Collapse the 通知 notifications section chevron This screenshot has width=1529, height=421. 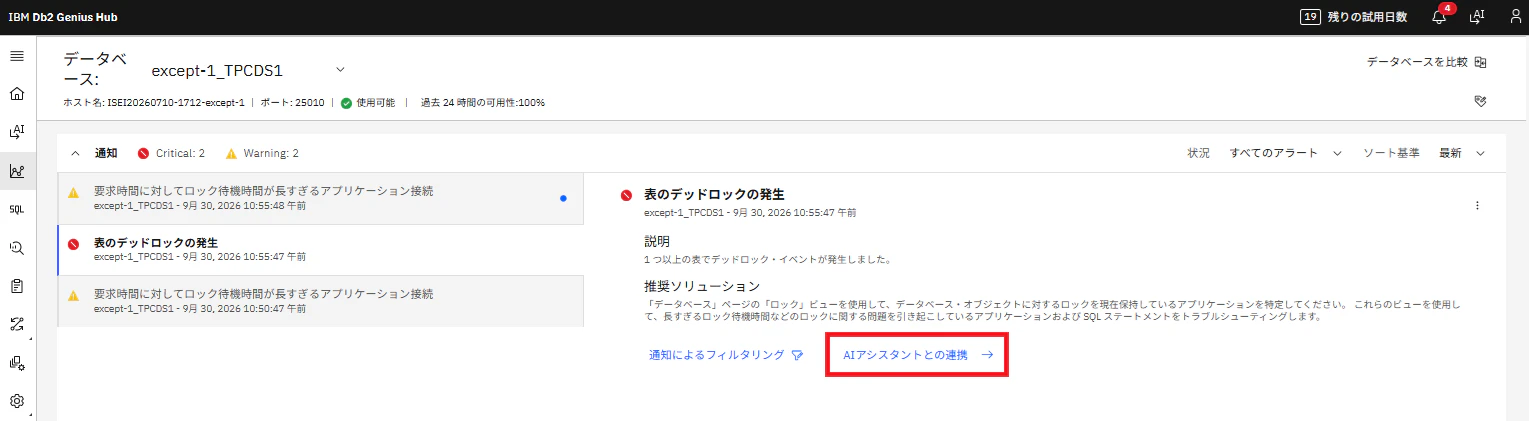tap(75, 153)
